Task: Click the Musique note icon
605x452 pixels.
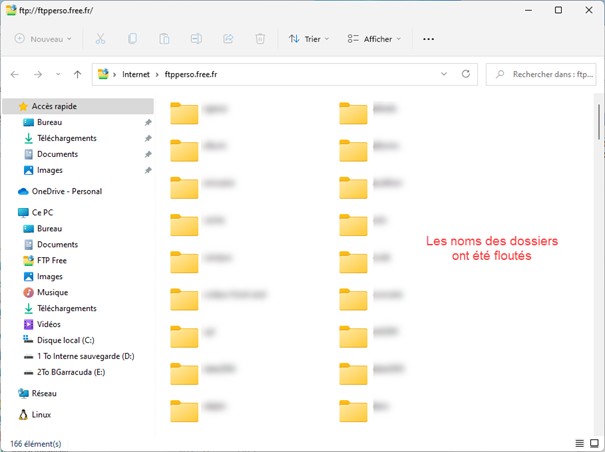Action: [x=29, y=293]
